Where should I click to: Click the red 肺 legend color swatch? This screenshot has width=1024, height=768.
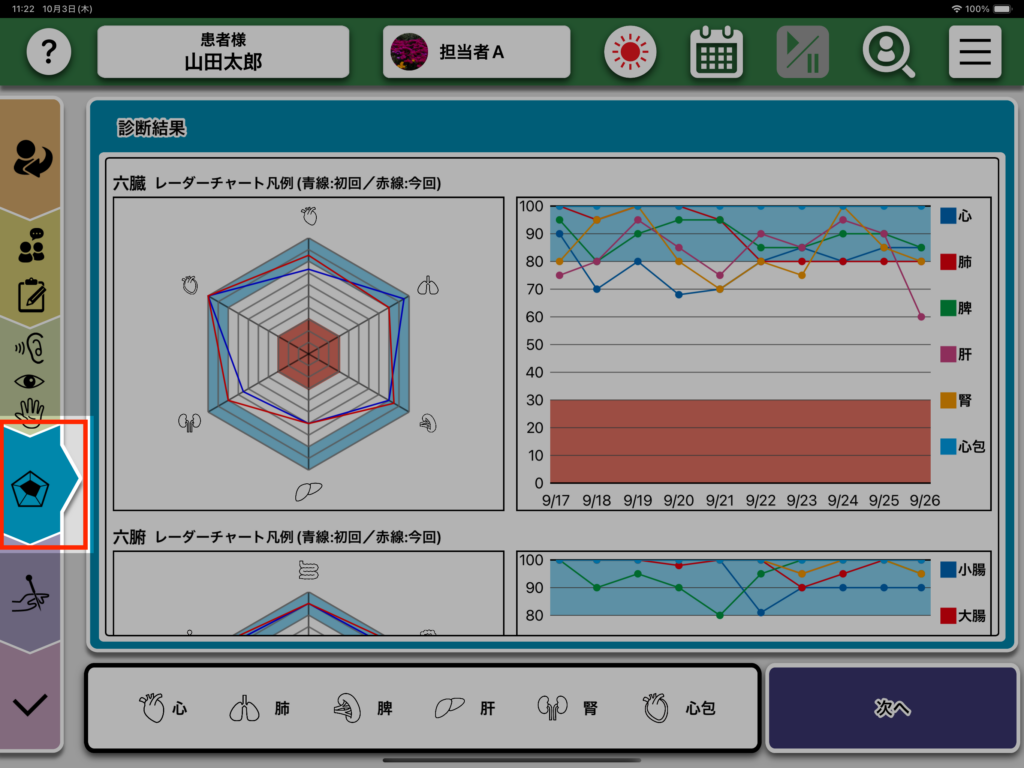[947, 262]
